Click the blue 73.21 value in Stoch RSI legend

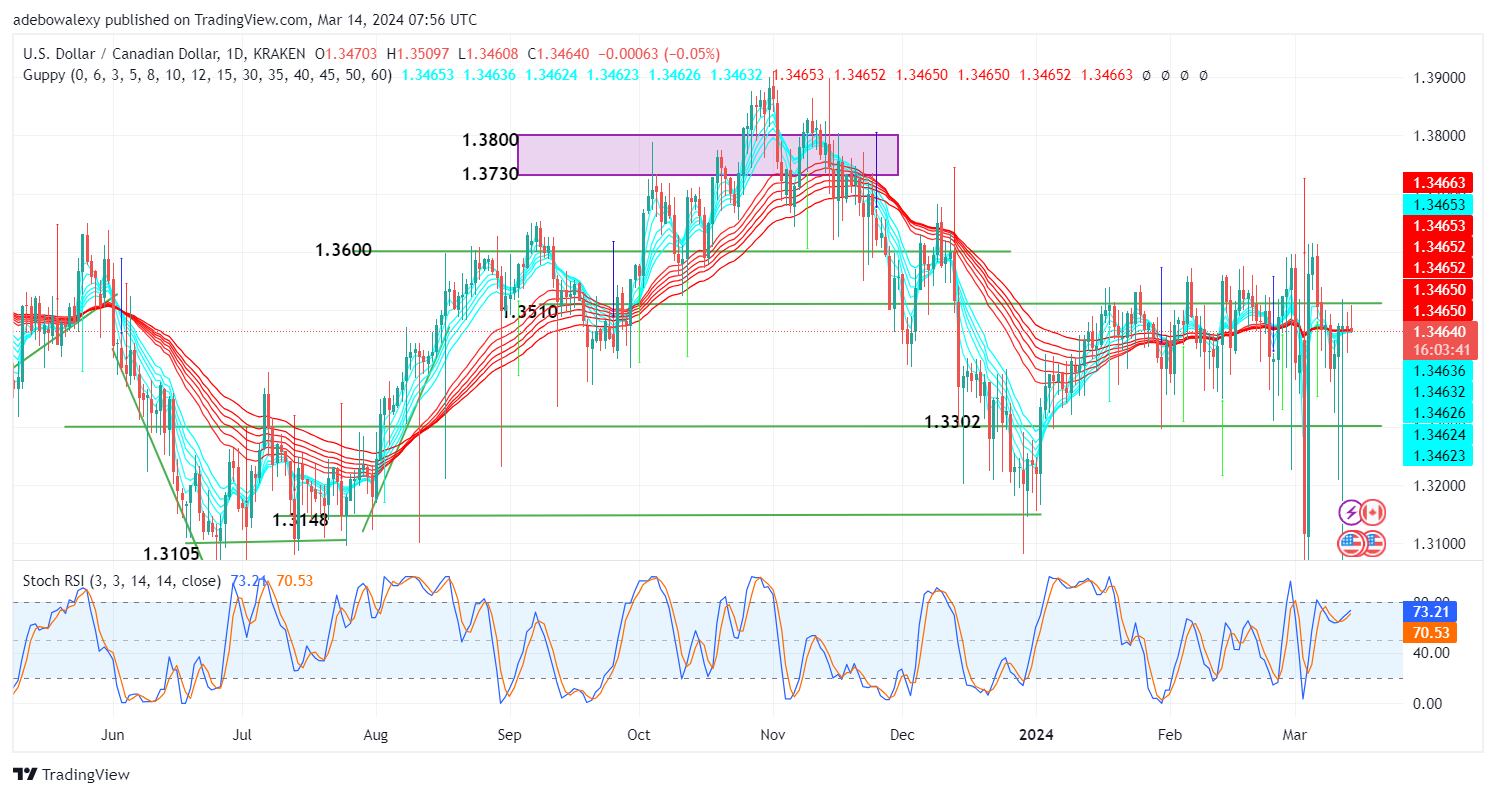pyautogui.click(x=248, y=580)
